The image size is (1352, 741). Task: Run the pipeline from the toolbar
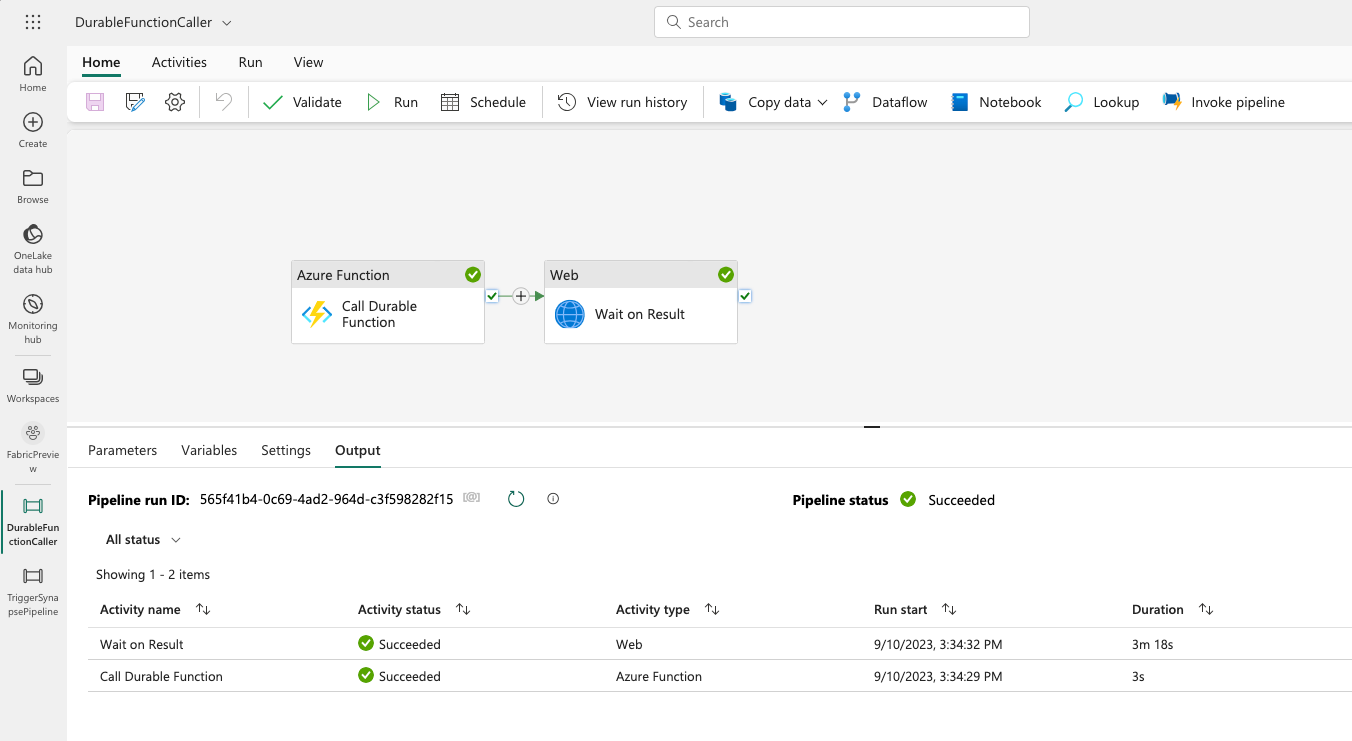point(392,102)
